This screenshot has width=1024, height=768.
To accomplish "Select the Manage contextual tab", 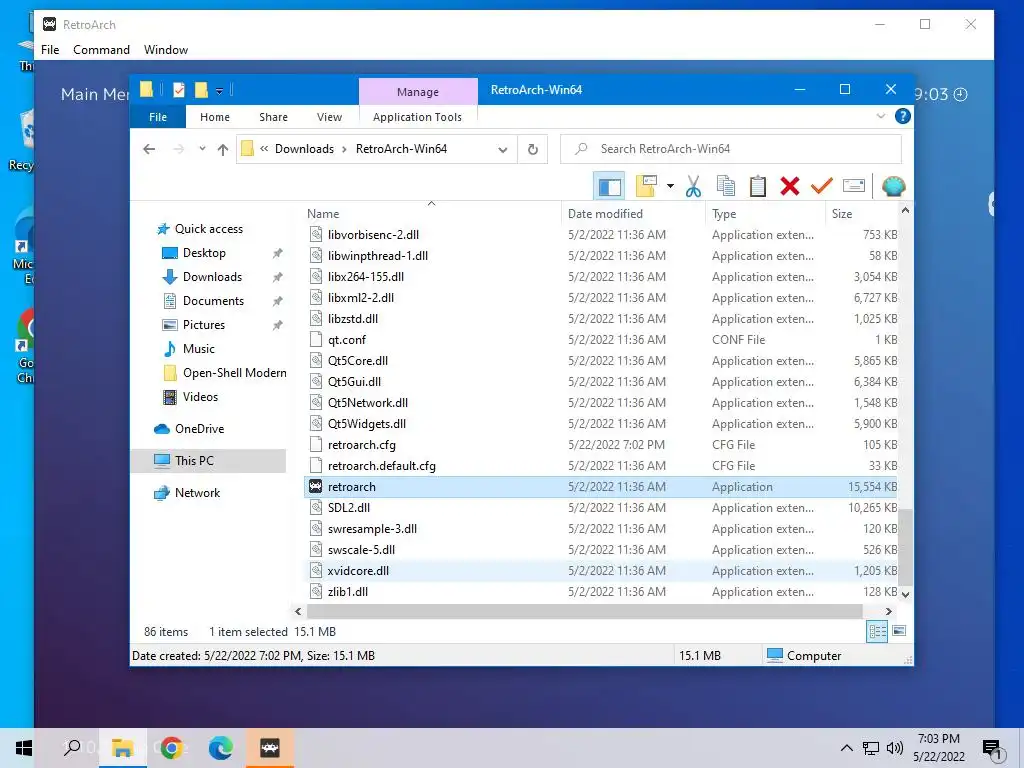I will (418, 92).
